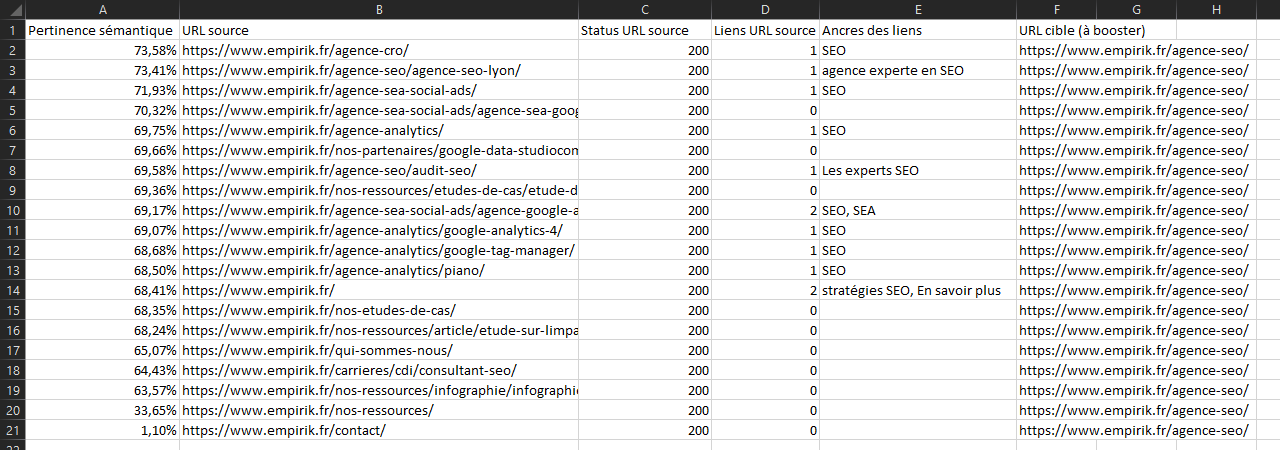1280x450 pixels.
Task: Select the 68,24% cell
Action: pos(102,330)
